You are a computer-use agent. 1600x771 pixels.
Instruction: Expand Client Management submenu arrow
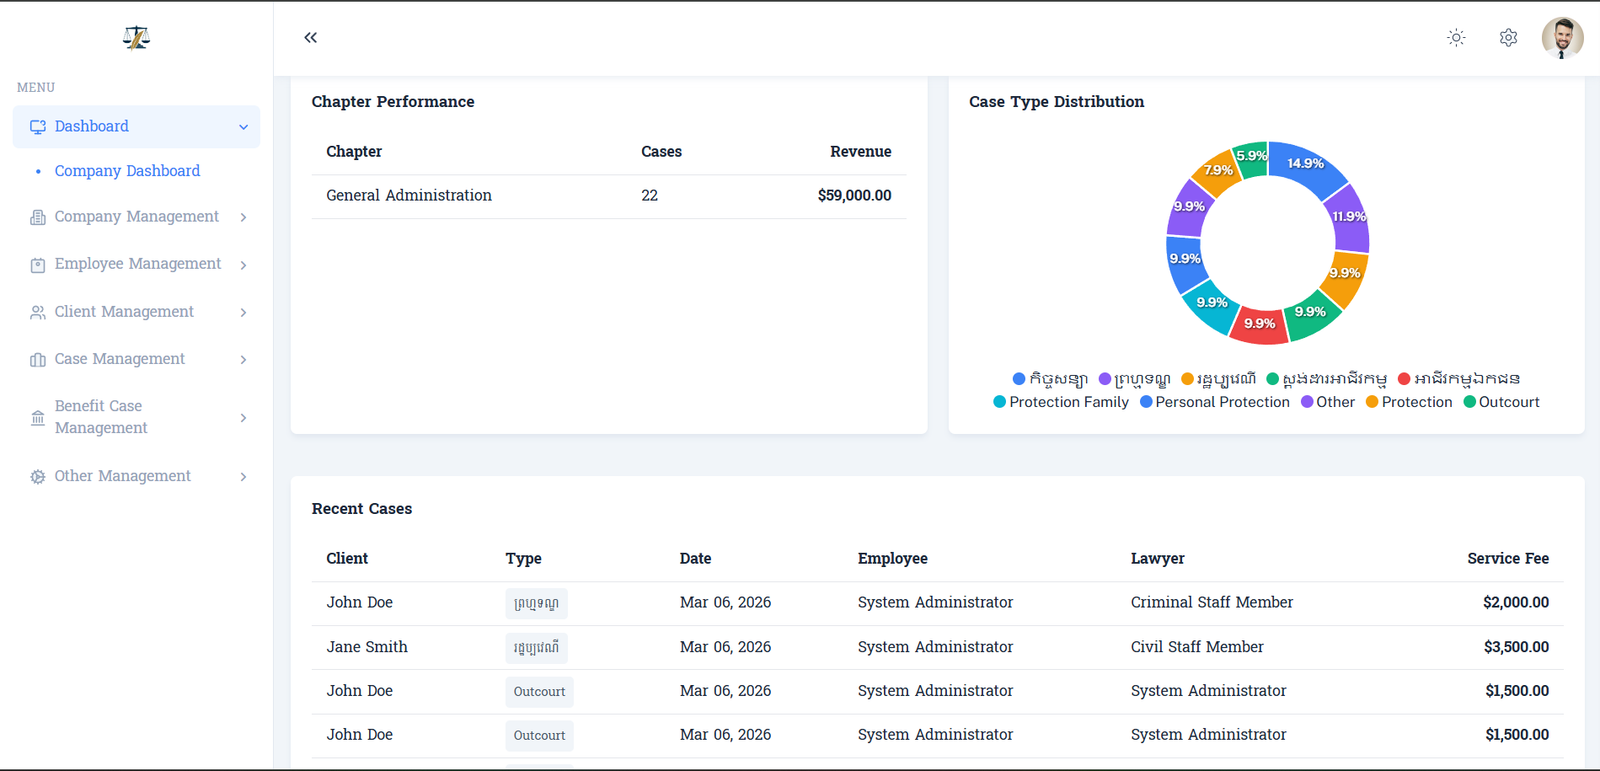pyautogui.click(x=243, y=313)
